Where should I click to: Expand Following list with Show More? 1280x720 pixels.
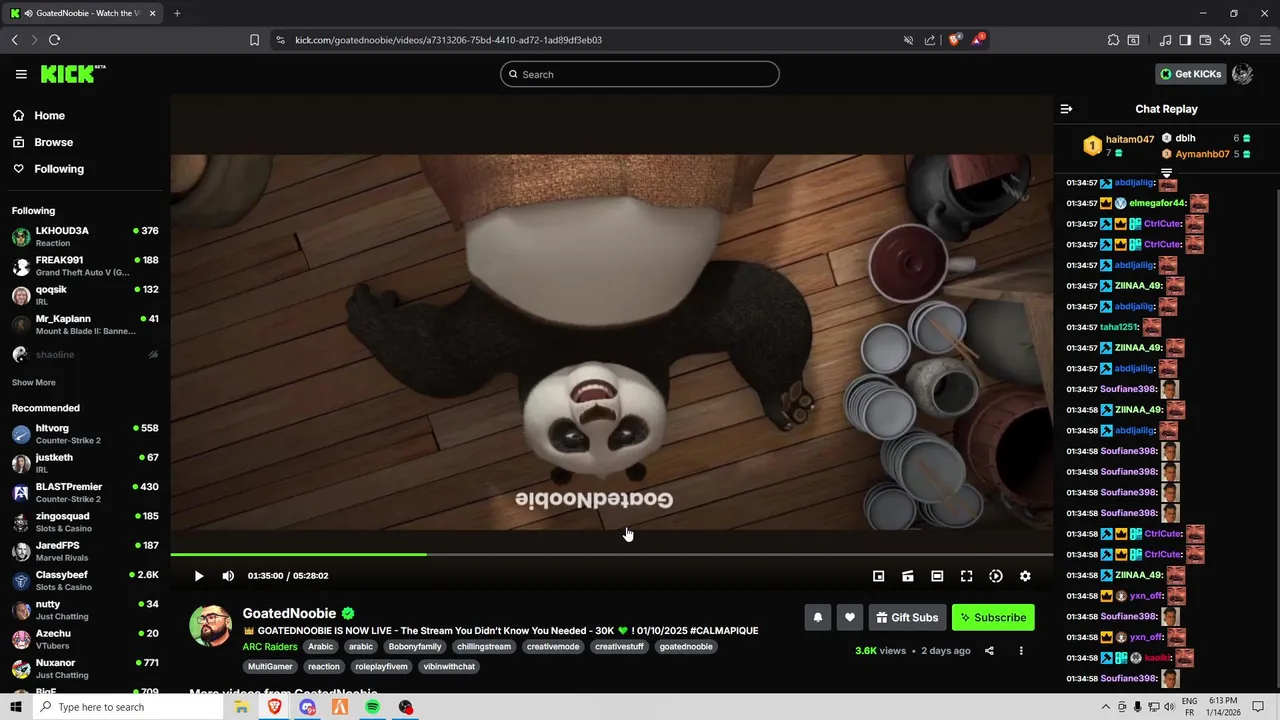(34, 383)
